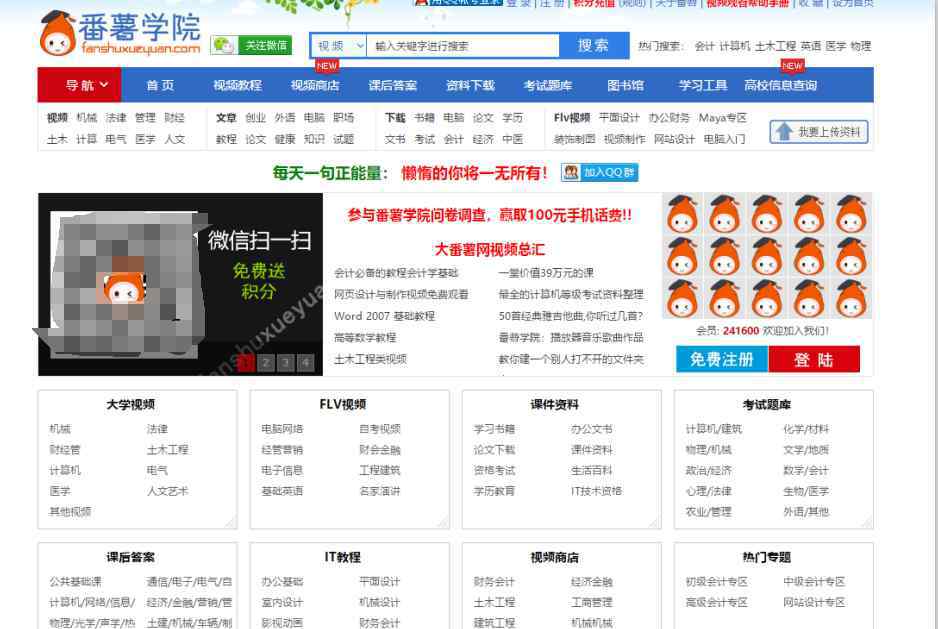Click 学习书籍 in the 课件资料 card
Screen dimensions: 938x629
(494, 429)
